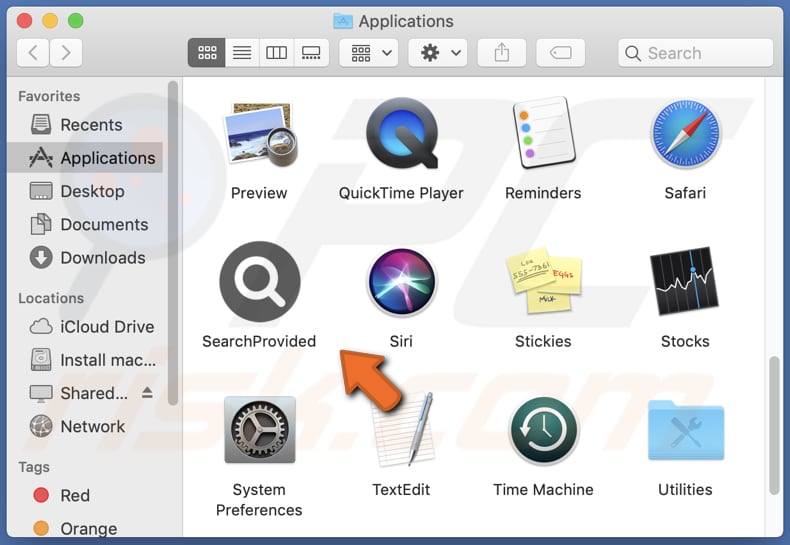This screenshot has width=790, height=545.
Task: Open the group-by arrangement dropdown
Action: click(369, 52)
